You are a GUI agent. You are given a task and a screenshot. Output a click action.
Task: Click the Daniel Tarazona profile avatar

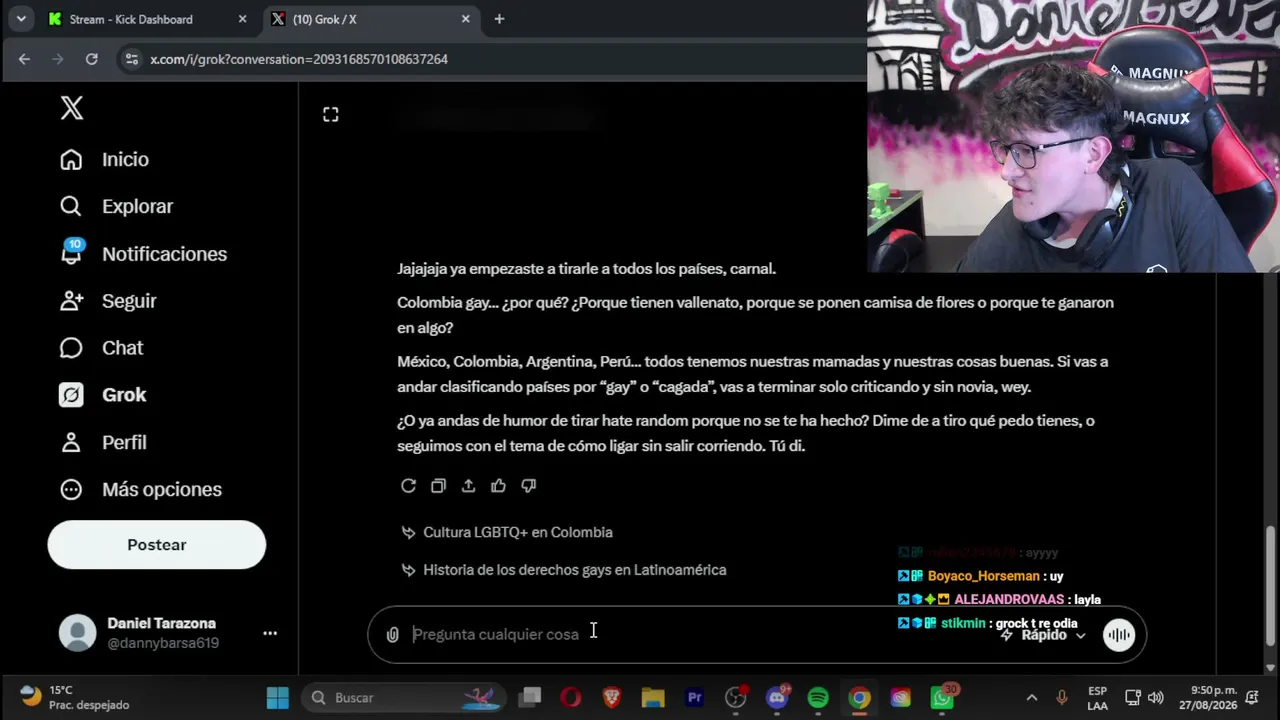(x=77, y=633)
